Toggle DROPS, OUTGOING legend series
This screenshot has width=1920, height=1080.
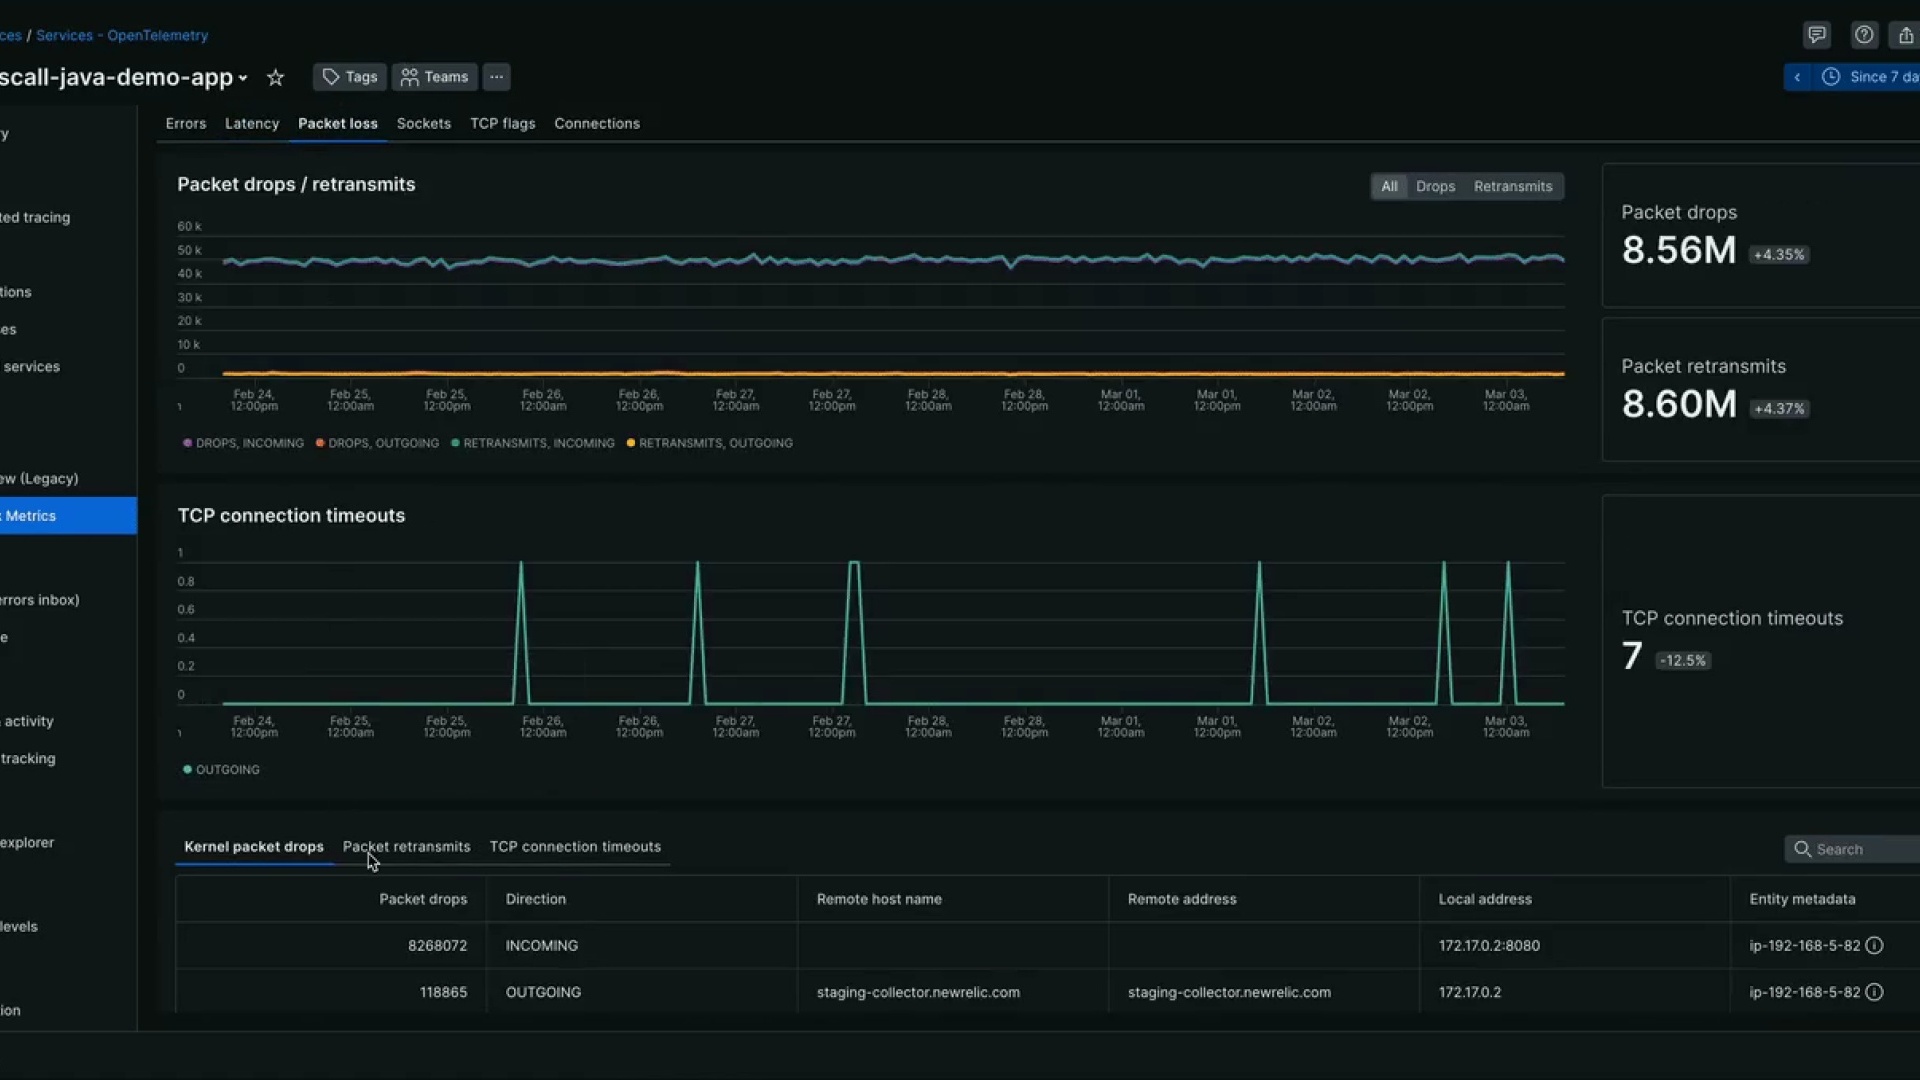click(377, 443)
